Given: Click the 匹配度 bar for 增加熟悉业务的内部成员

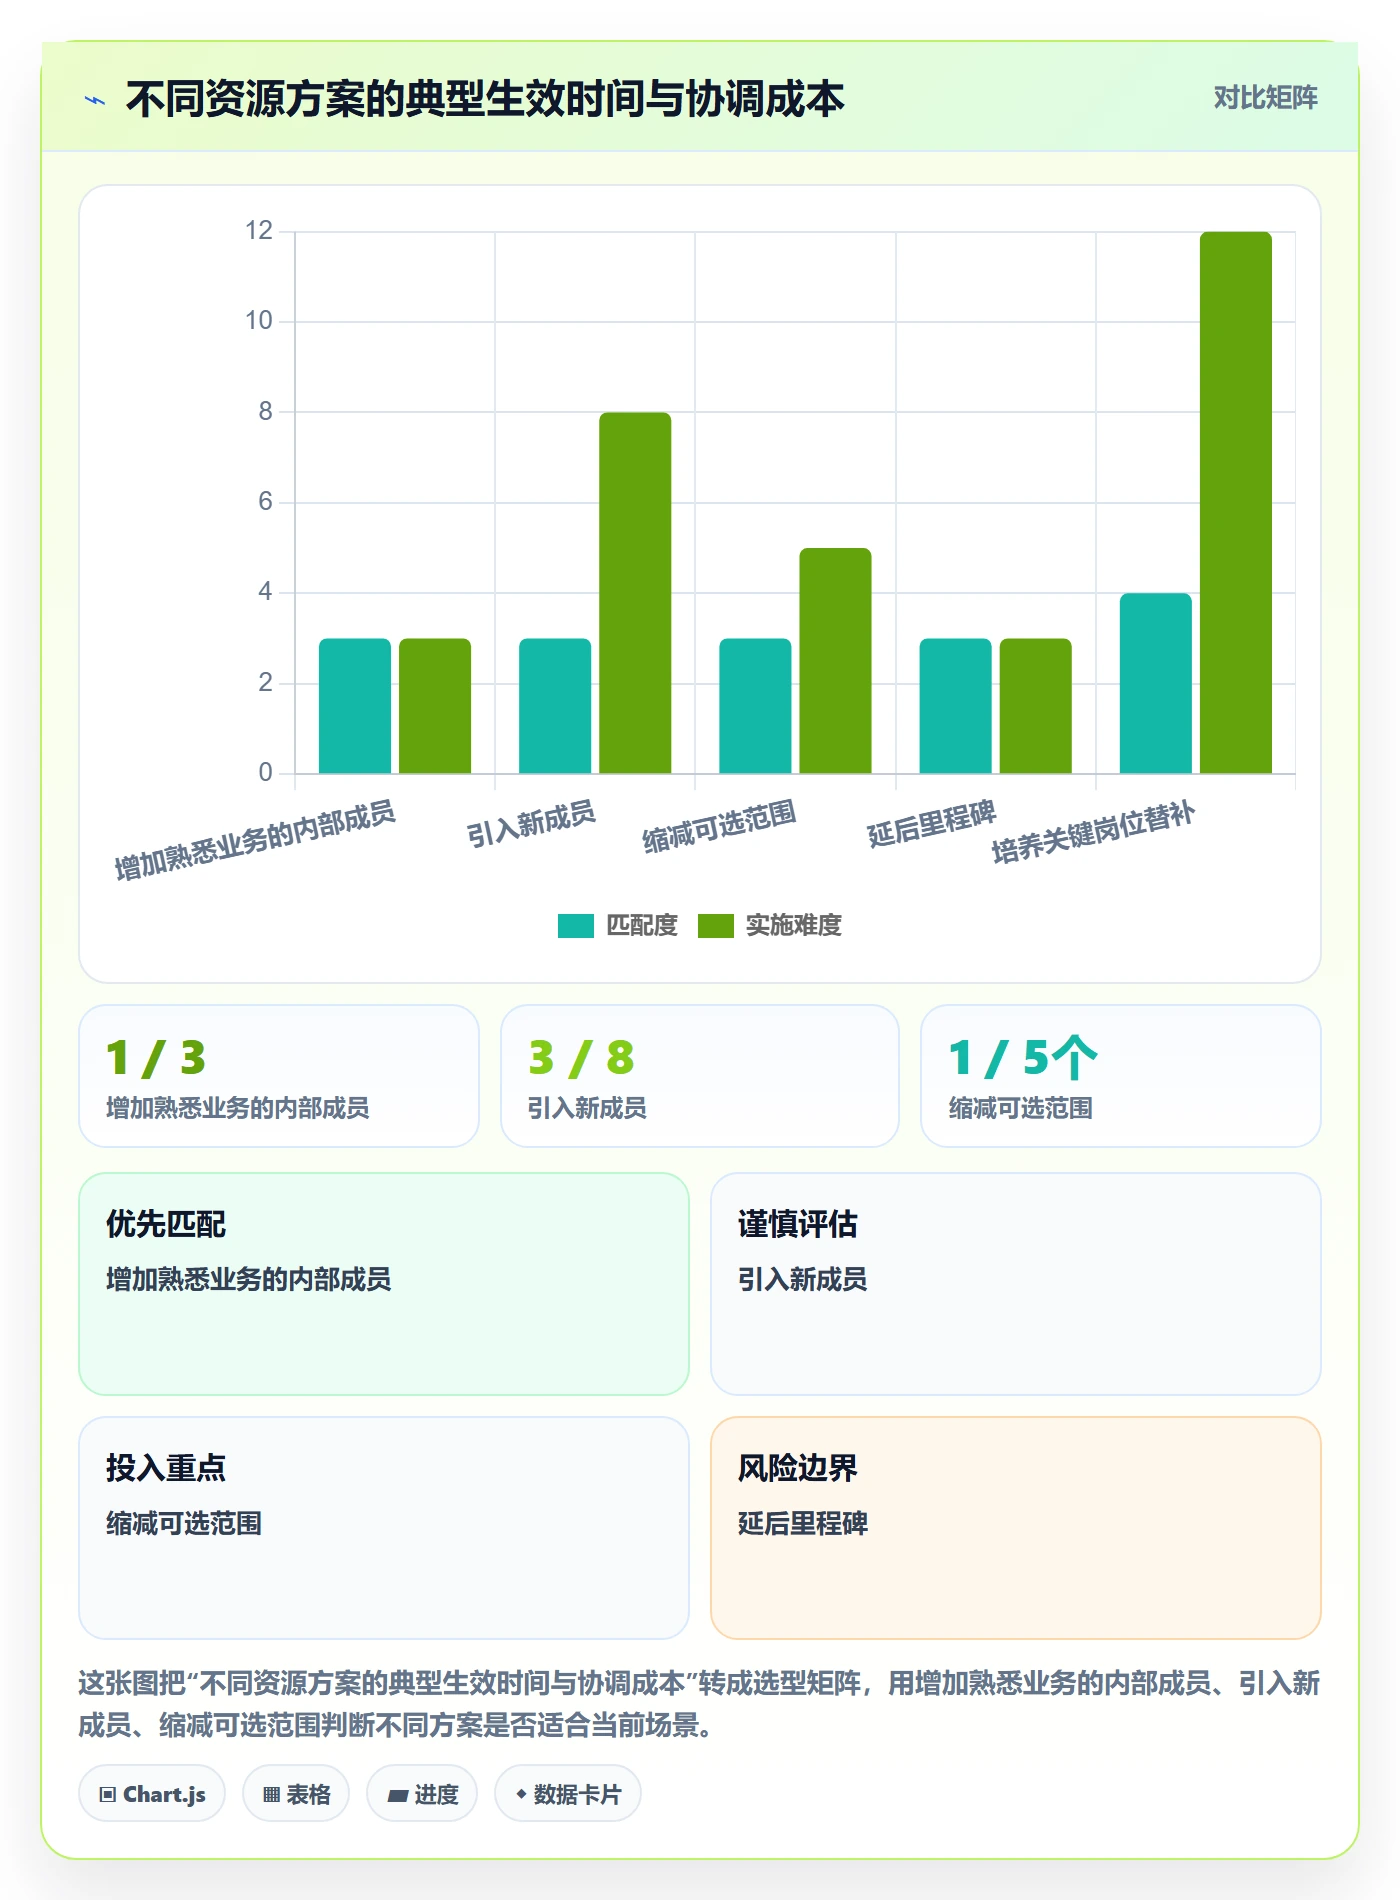Looking at the screenshot, I should tap(355, 706).
